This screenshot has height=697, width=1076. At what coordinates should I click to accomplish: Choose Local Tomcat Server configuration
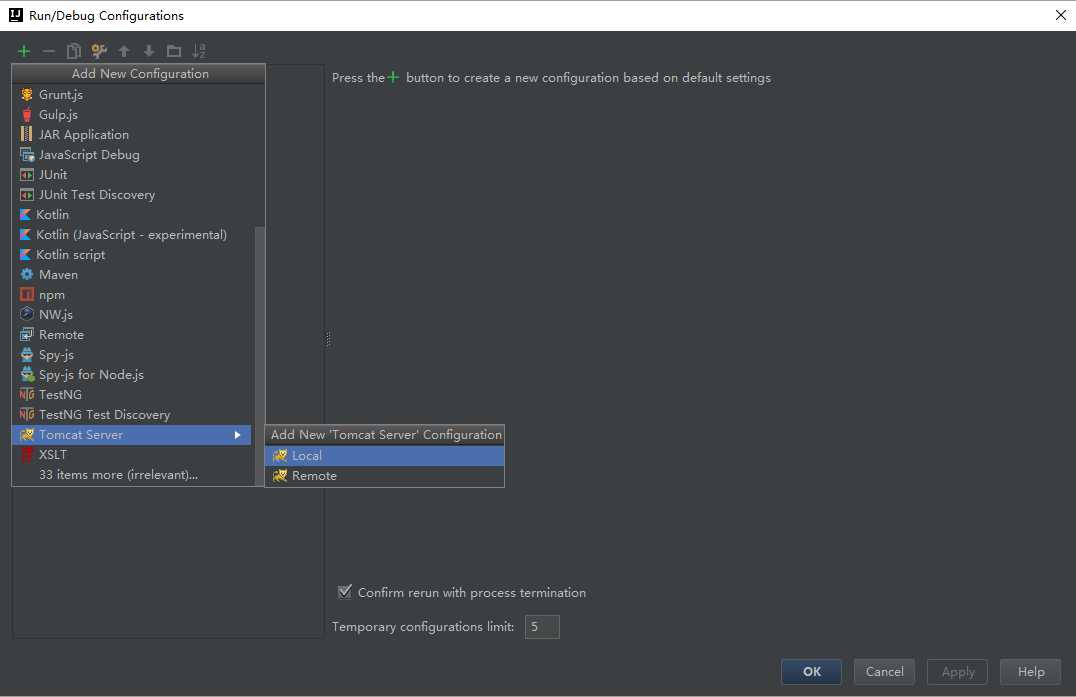pyautogui.click(x=384, y=456)
